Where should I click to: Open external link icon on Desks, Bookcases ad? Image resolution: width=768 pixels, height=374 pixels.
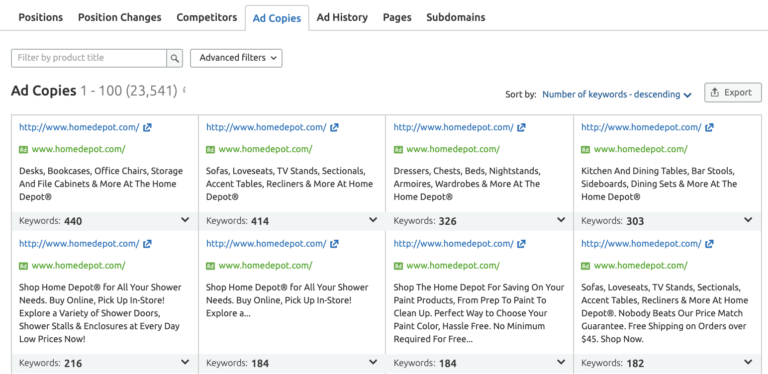(x=147, y=127)
